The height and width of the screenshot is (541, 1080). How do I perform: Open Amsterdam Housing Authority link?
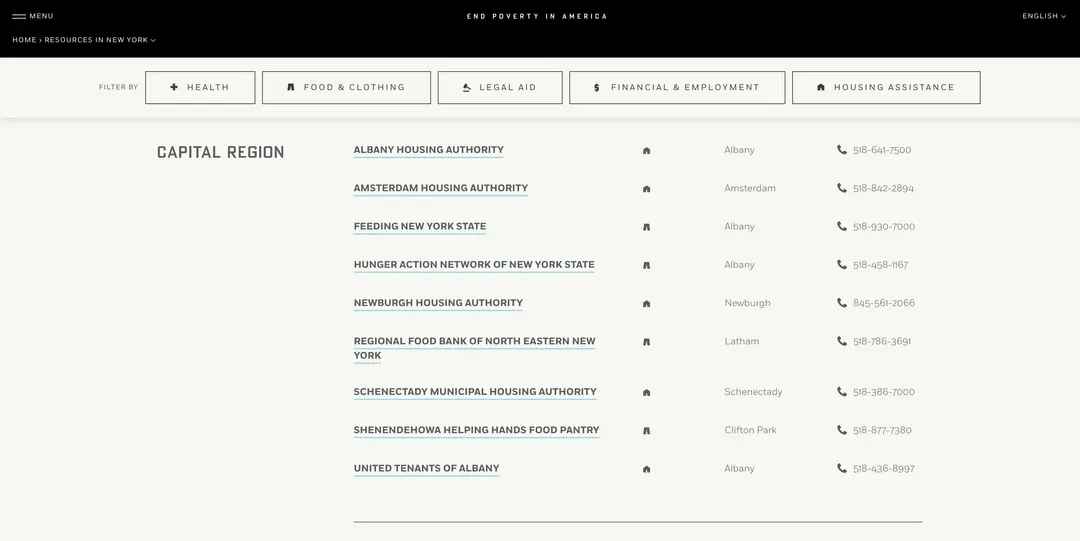click(x=441, y=187)
